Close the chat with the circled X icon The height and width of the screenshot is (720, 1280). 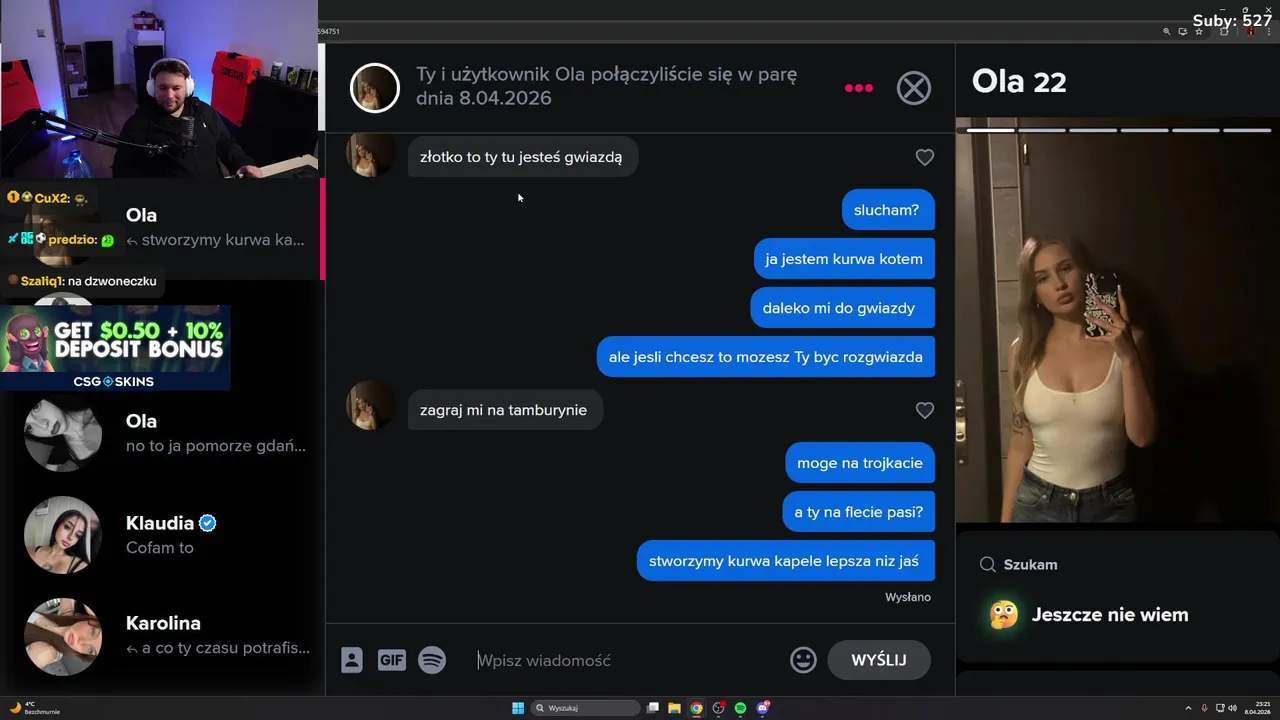pyautogui.click(x=913, y=88)
